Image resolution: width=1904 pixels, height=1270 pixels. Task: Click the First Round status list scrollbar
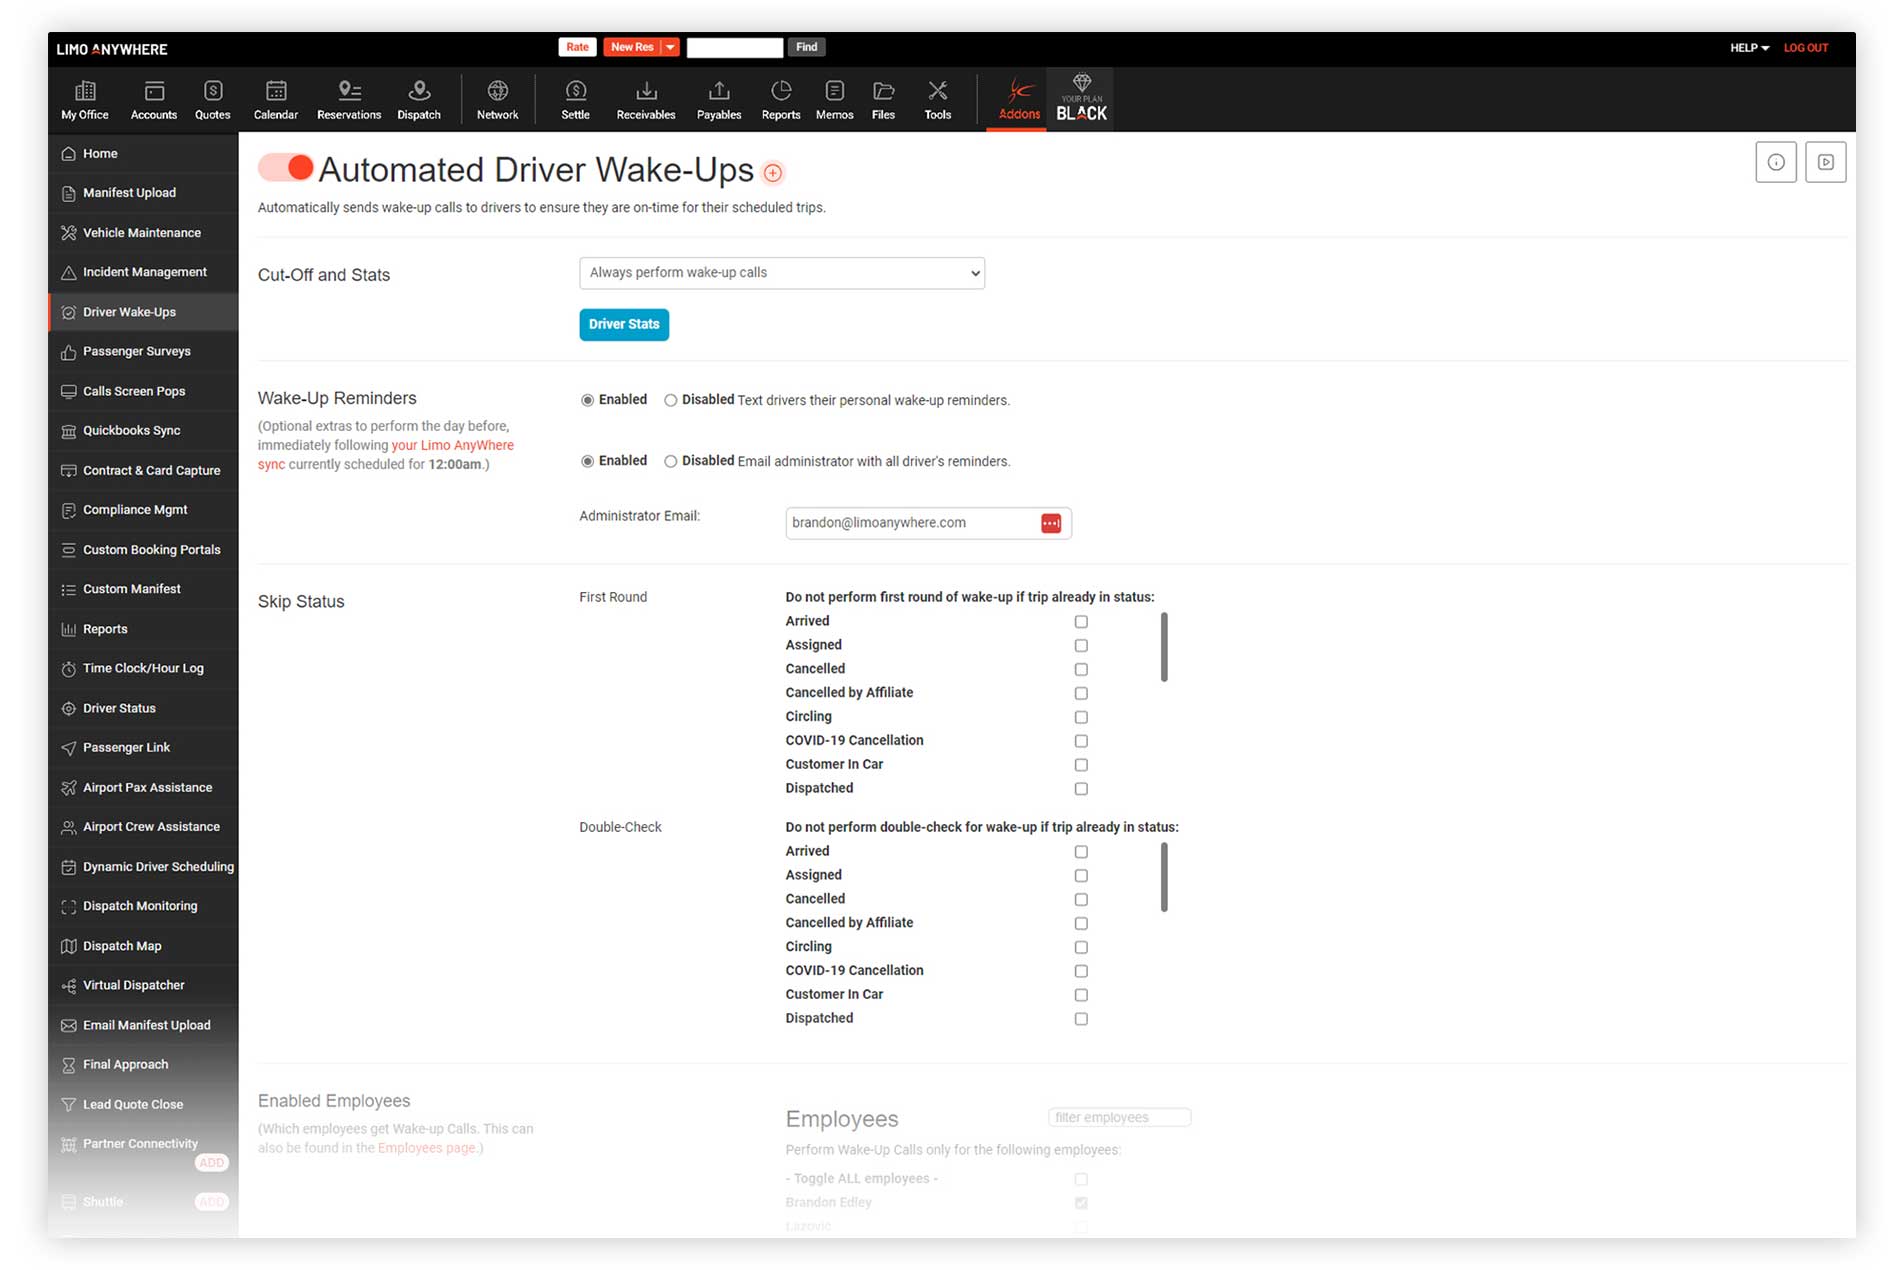[1164, 647]
